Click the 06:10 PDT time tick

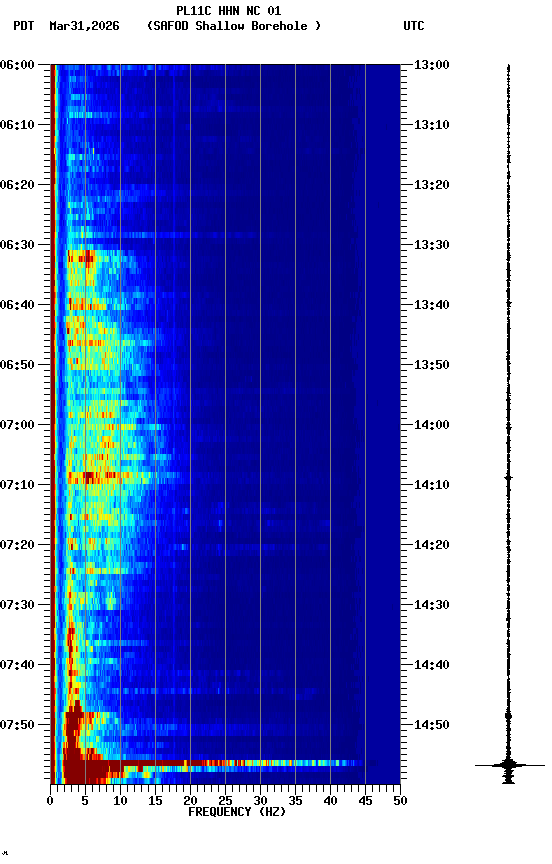click(17, 125)
